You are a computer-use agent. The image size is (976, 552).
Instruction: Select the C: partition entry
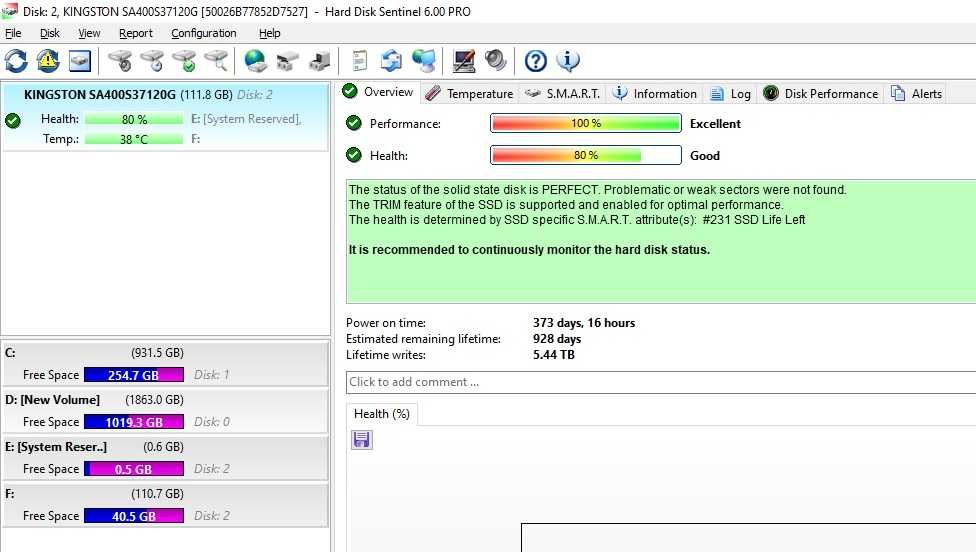[x=165, y=363]
